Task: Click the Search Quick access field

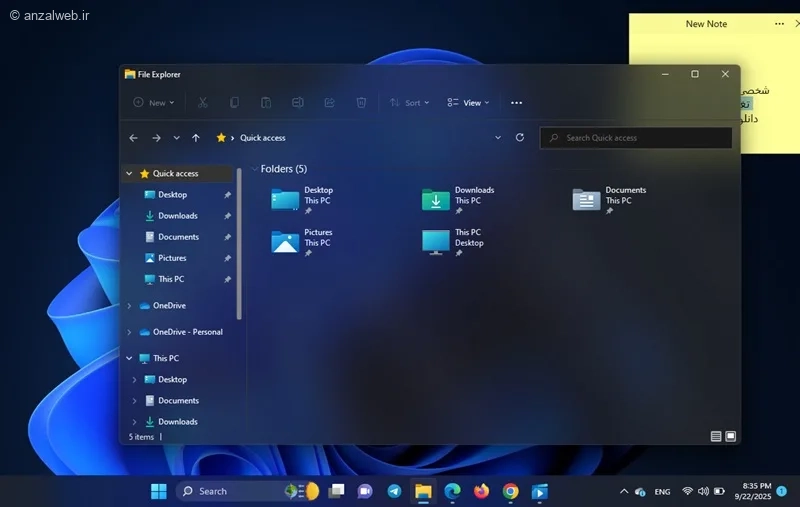Action: 640,138
